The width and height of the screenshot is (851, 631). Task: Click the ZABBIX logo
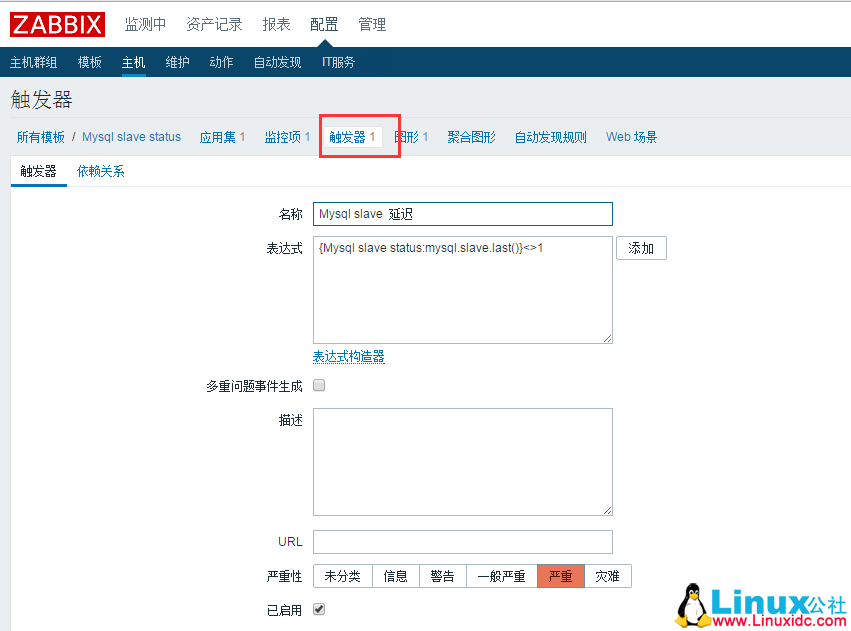56,24
